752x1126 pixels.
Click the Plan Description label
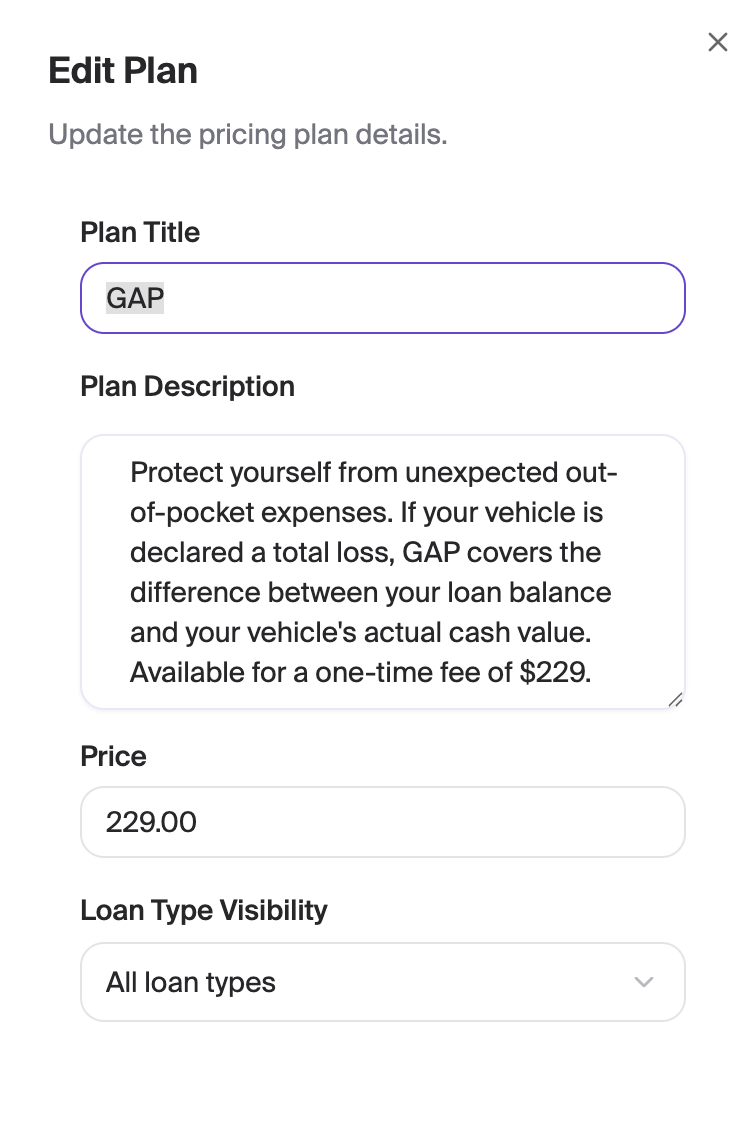click(x=187, y=386)
